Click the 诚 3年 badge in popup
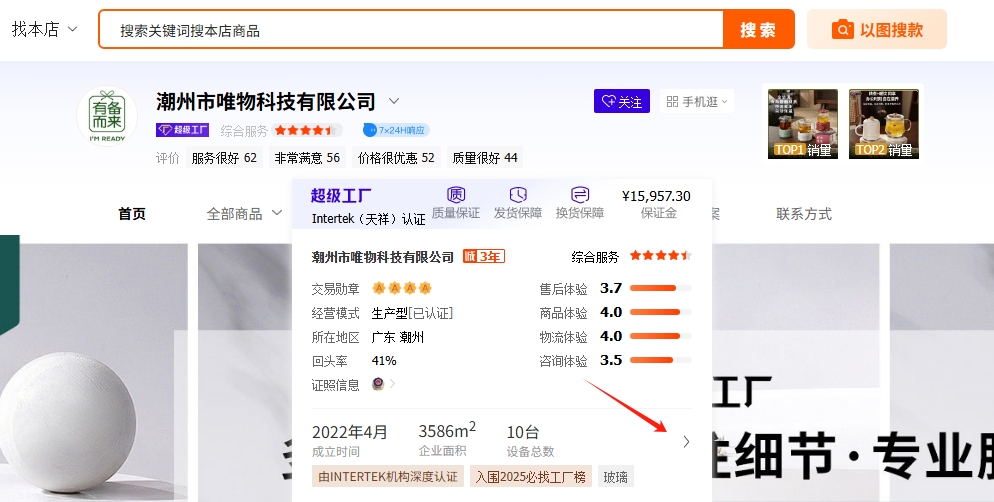Screen dimensions: 994x502 click(x=484, y=256)
